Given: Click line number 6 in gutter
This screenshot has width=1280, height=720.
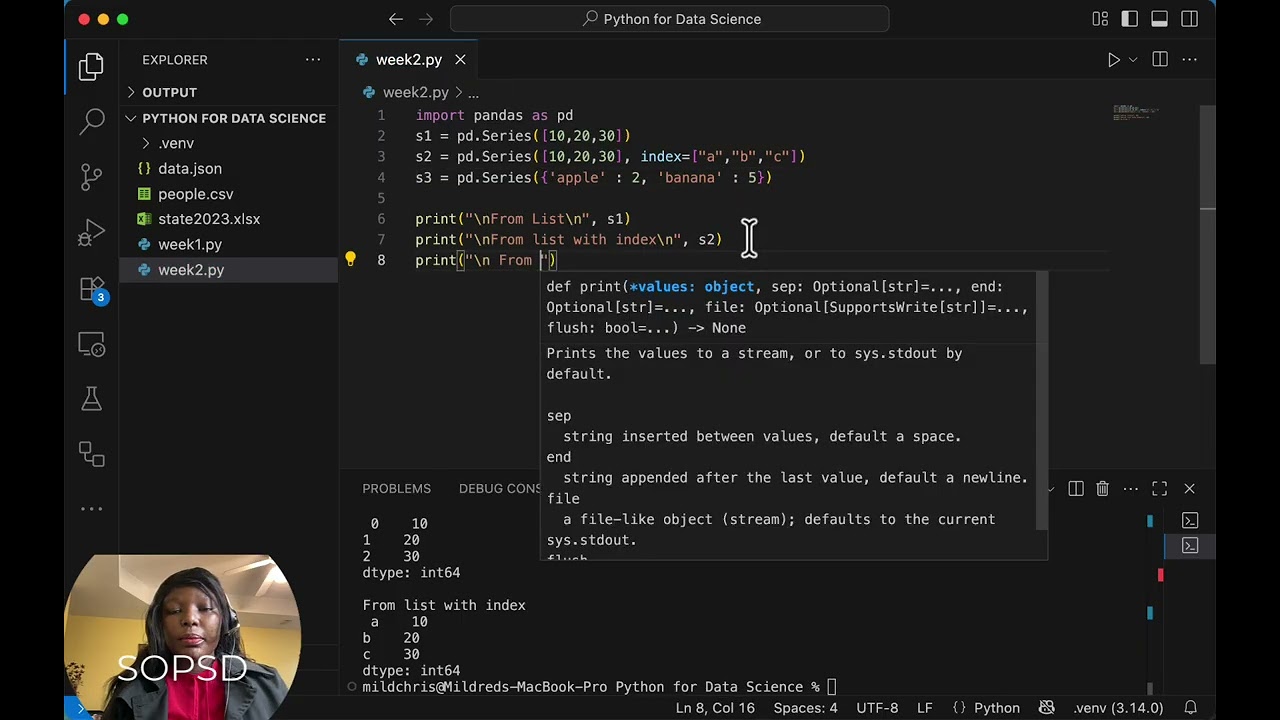Looking at the screenshot, I should (x=381, y=219).
